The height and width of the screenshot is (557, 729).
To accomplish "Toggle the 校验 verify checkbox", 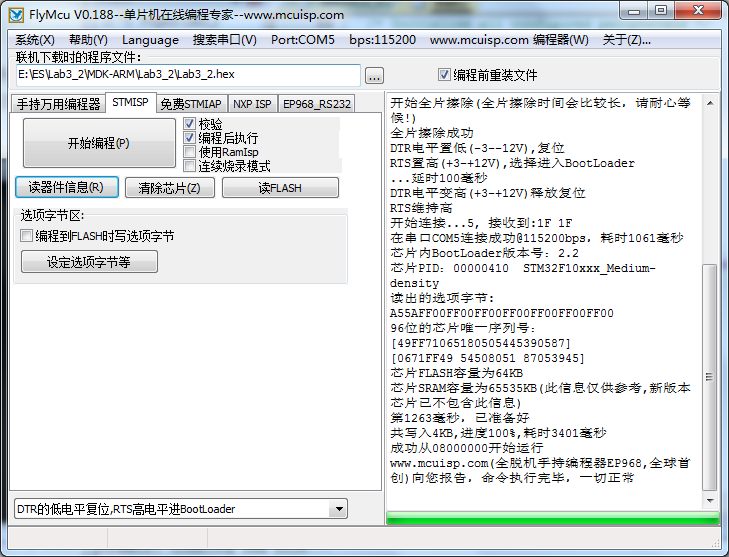I will click(189, 124).
